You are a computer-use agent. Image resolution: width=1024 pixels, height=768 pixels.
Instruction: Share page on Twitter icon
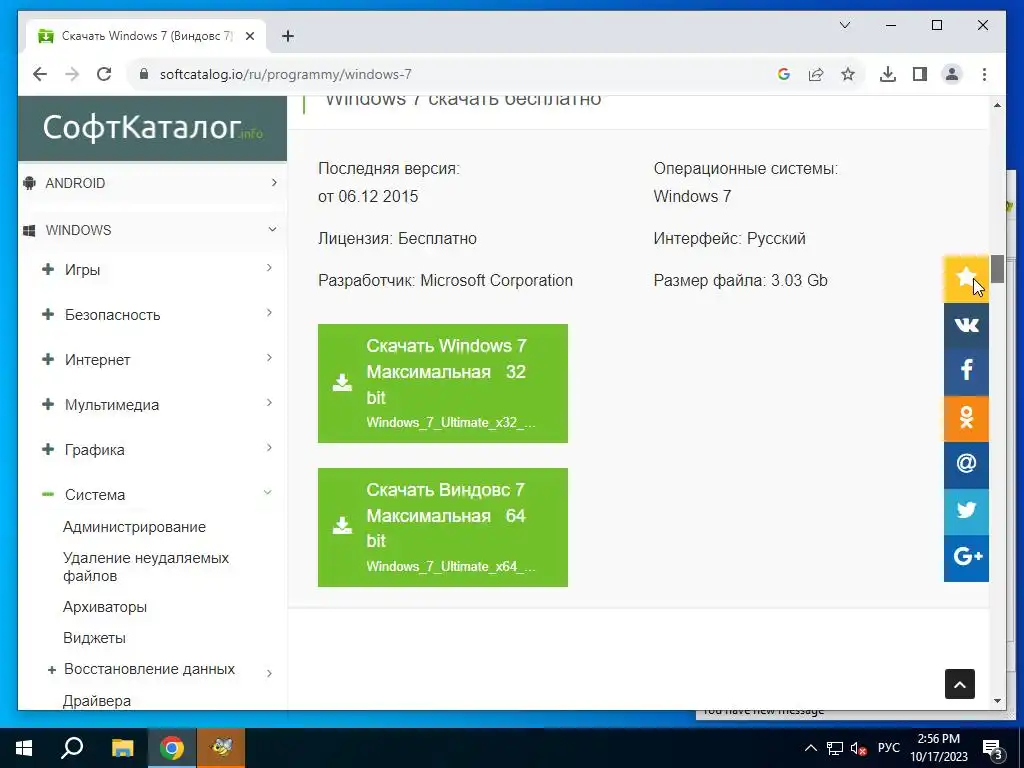[x=966, y=511]
